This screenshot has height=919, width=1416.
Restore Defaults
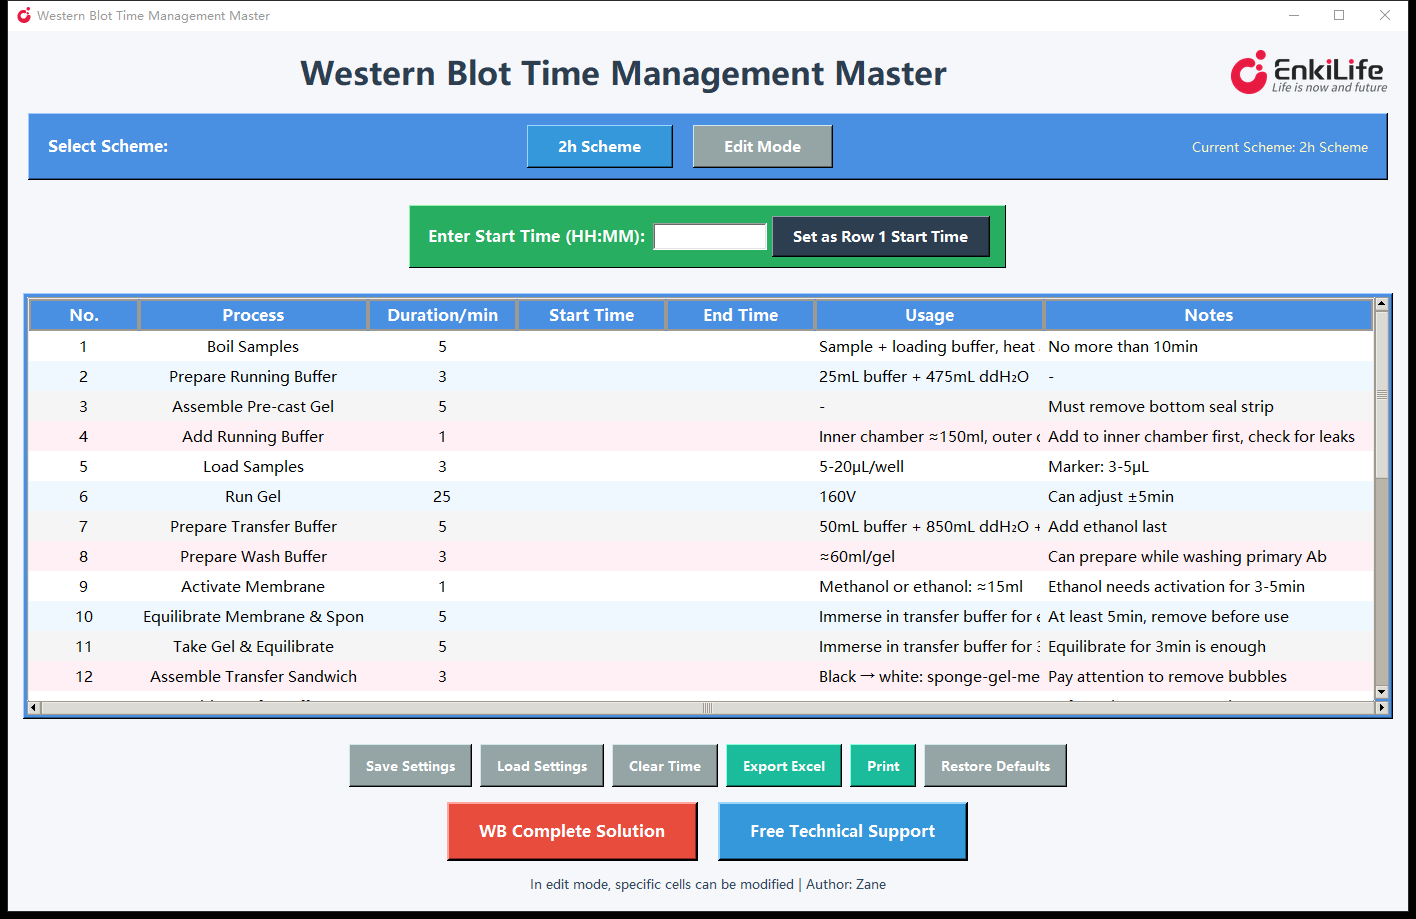pos(995,766)
